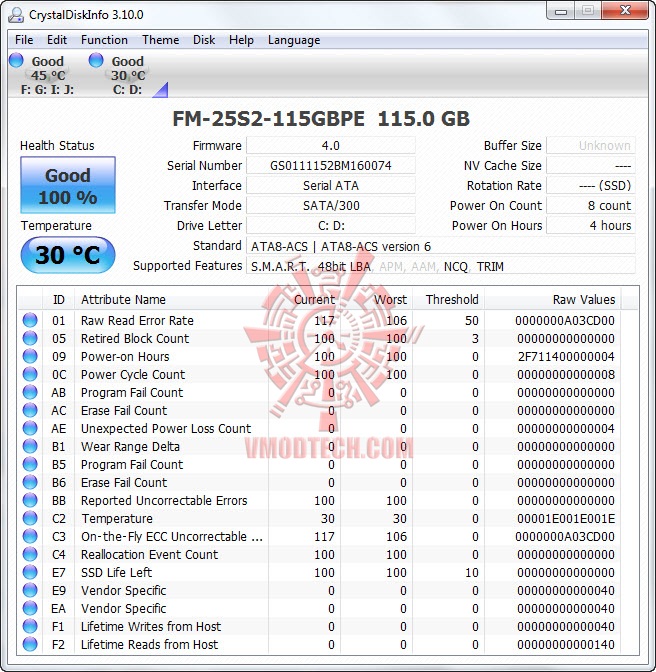Click the blue status orb for the 45 °C disk

16,60
